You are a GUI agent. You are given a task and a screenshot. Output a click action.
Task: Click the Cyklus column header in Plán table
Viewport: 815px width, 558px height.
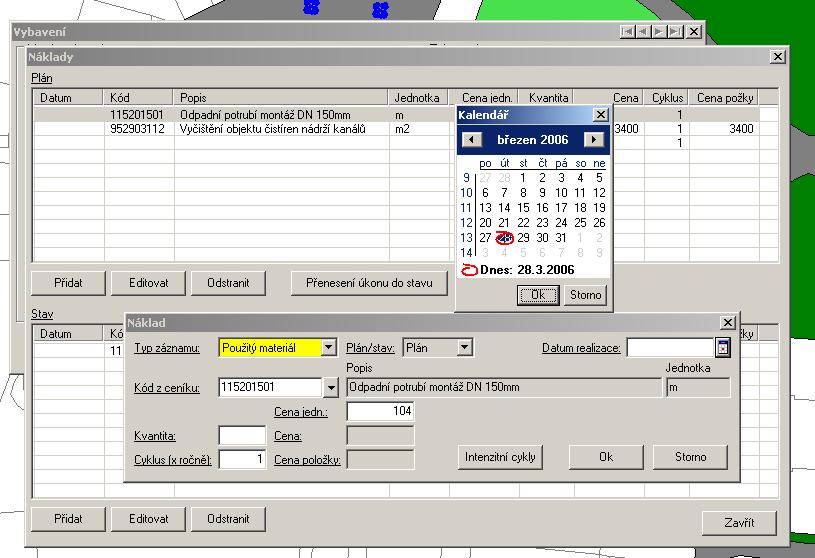[667, 98]
